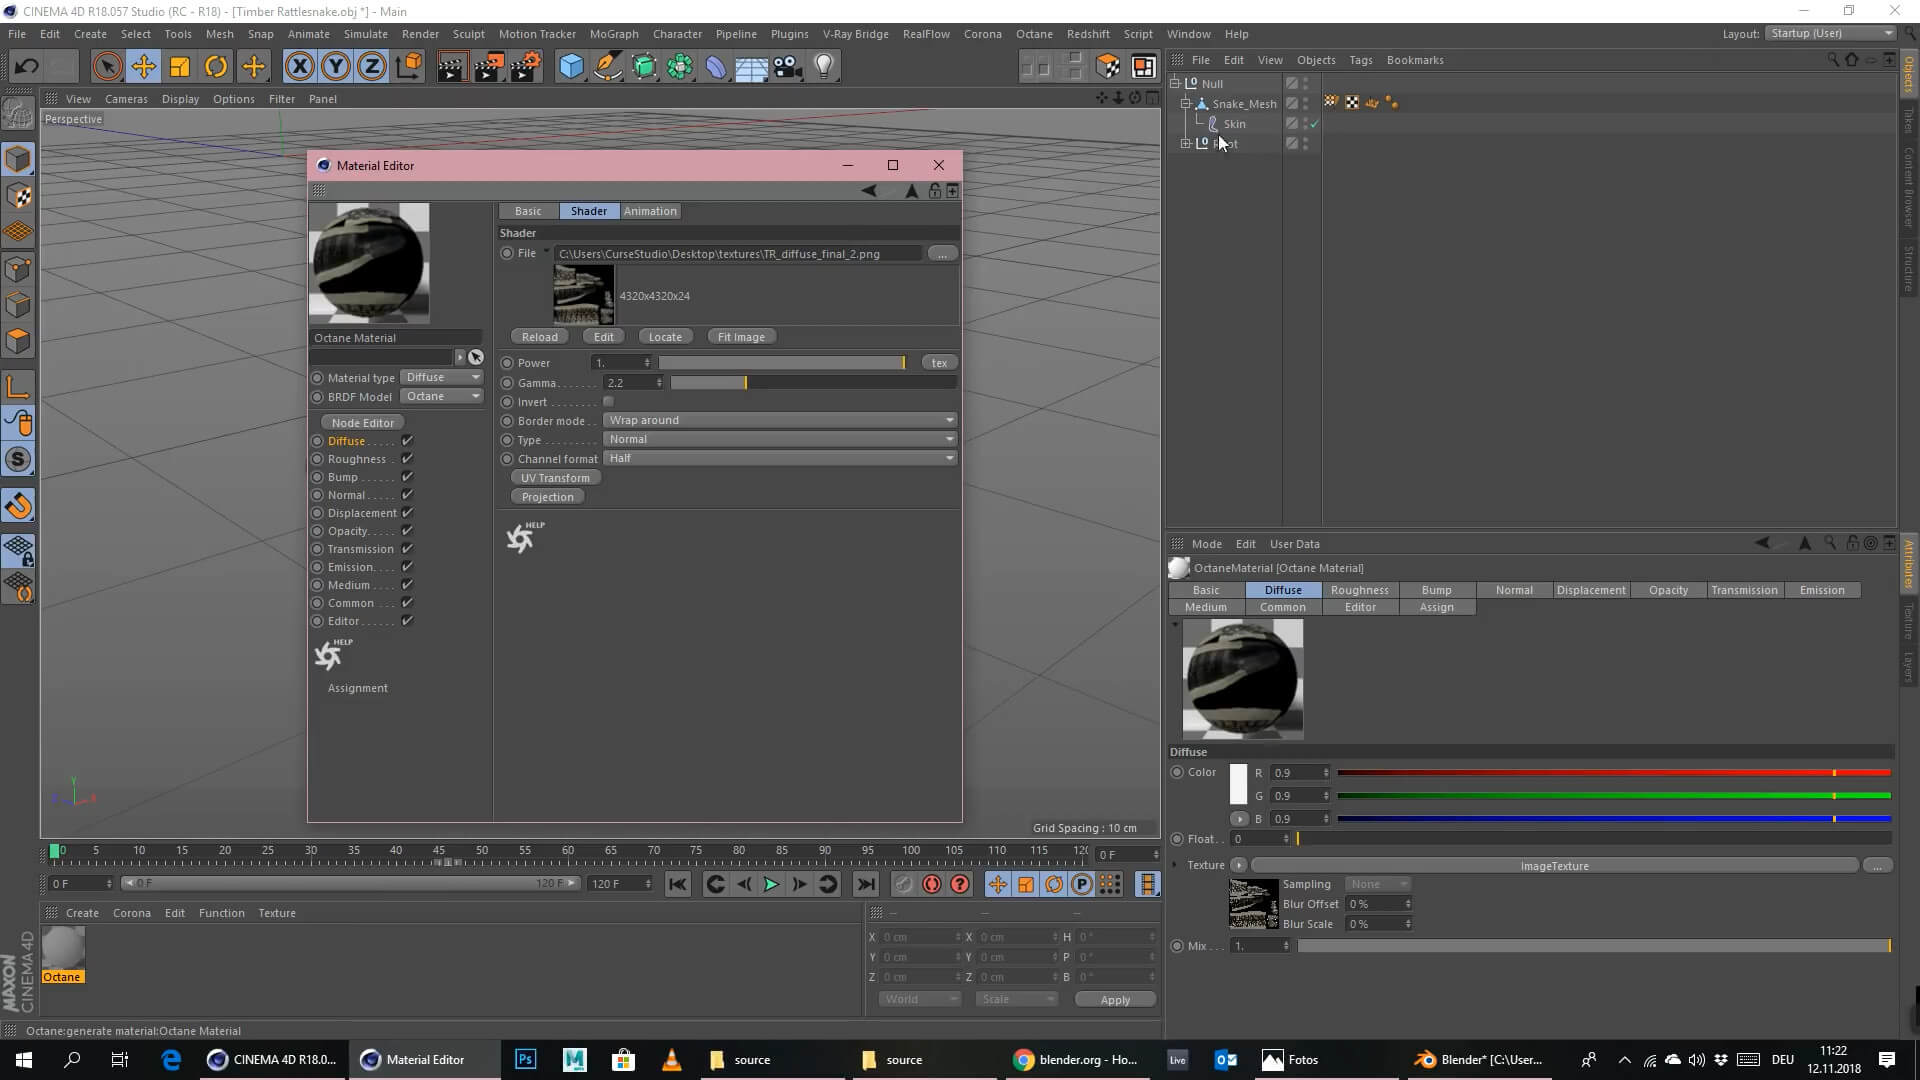Uncheck the Roughness channel checkbox
1920x1080 pixels.
[407, 459]
